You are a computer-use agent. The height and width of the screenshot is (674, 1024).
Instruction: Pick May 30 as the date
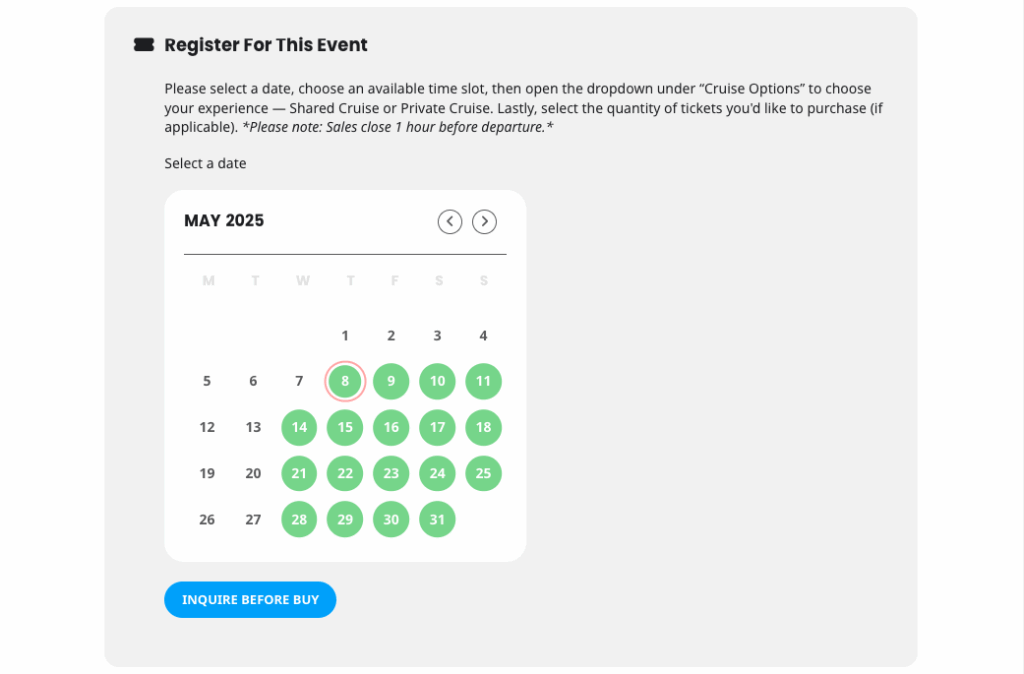coord(391,519)
